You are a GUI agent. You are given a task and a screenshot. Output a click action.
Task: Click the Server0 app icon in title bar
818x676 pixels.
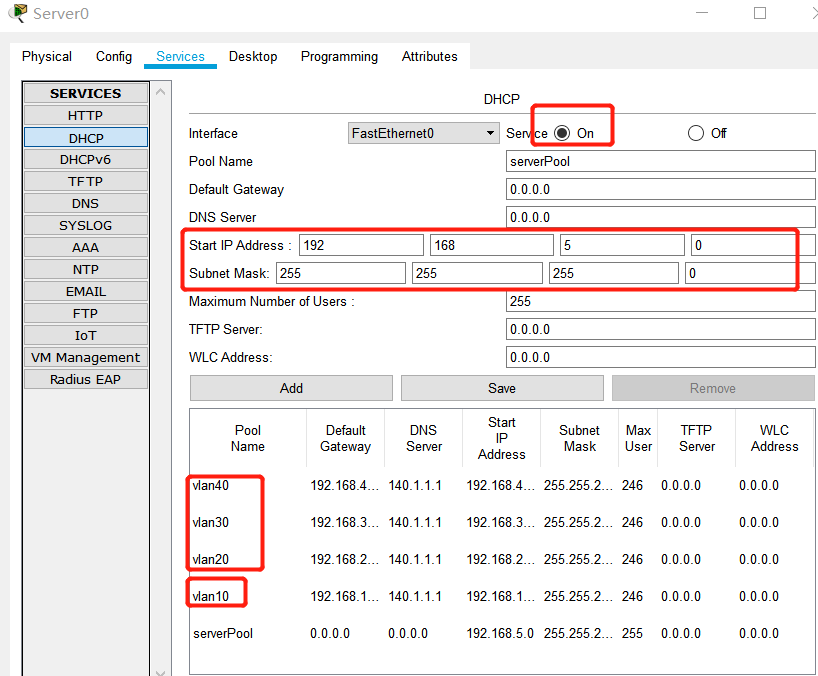pyautogui.click(x=16, y=13)
